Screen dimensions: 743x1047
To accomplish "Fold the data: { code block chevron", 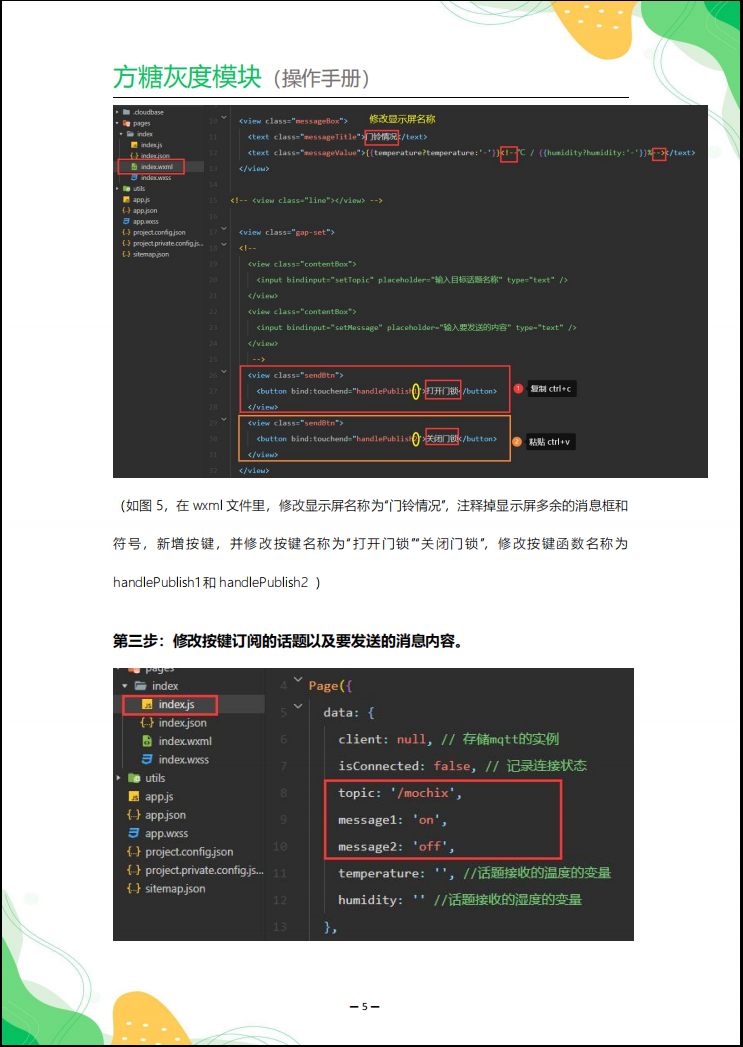I will pyautogui.click(x=298, y=706).
